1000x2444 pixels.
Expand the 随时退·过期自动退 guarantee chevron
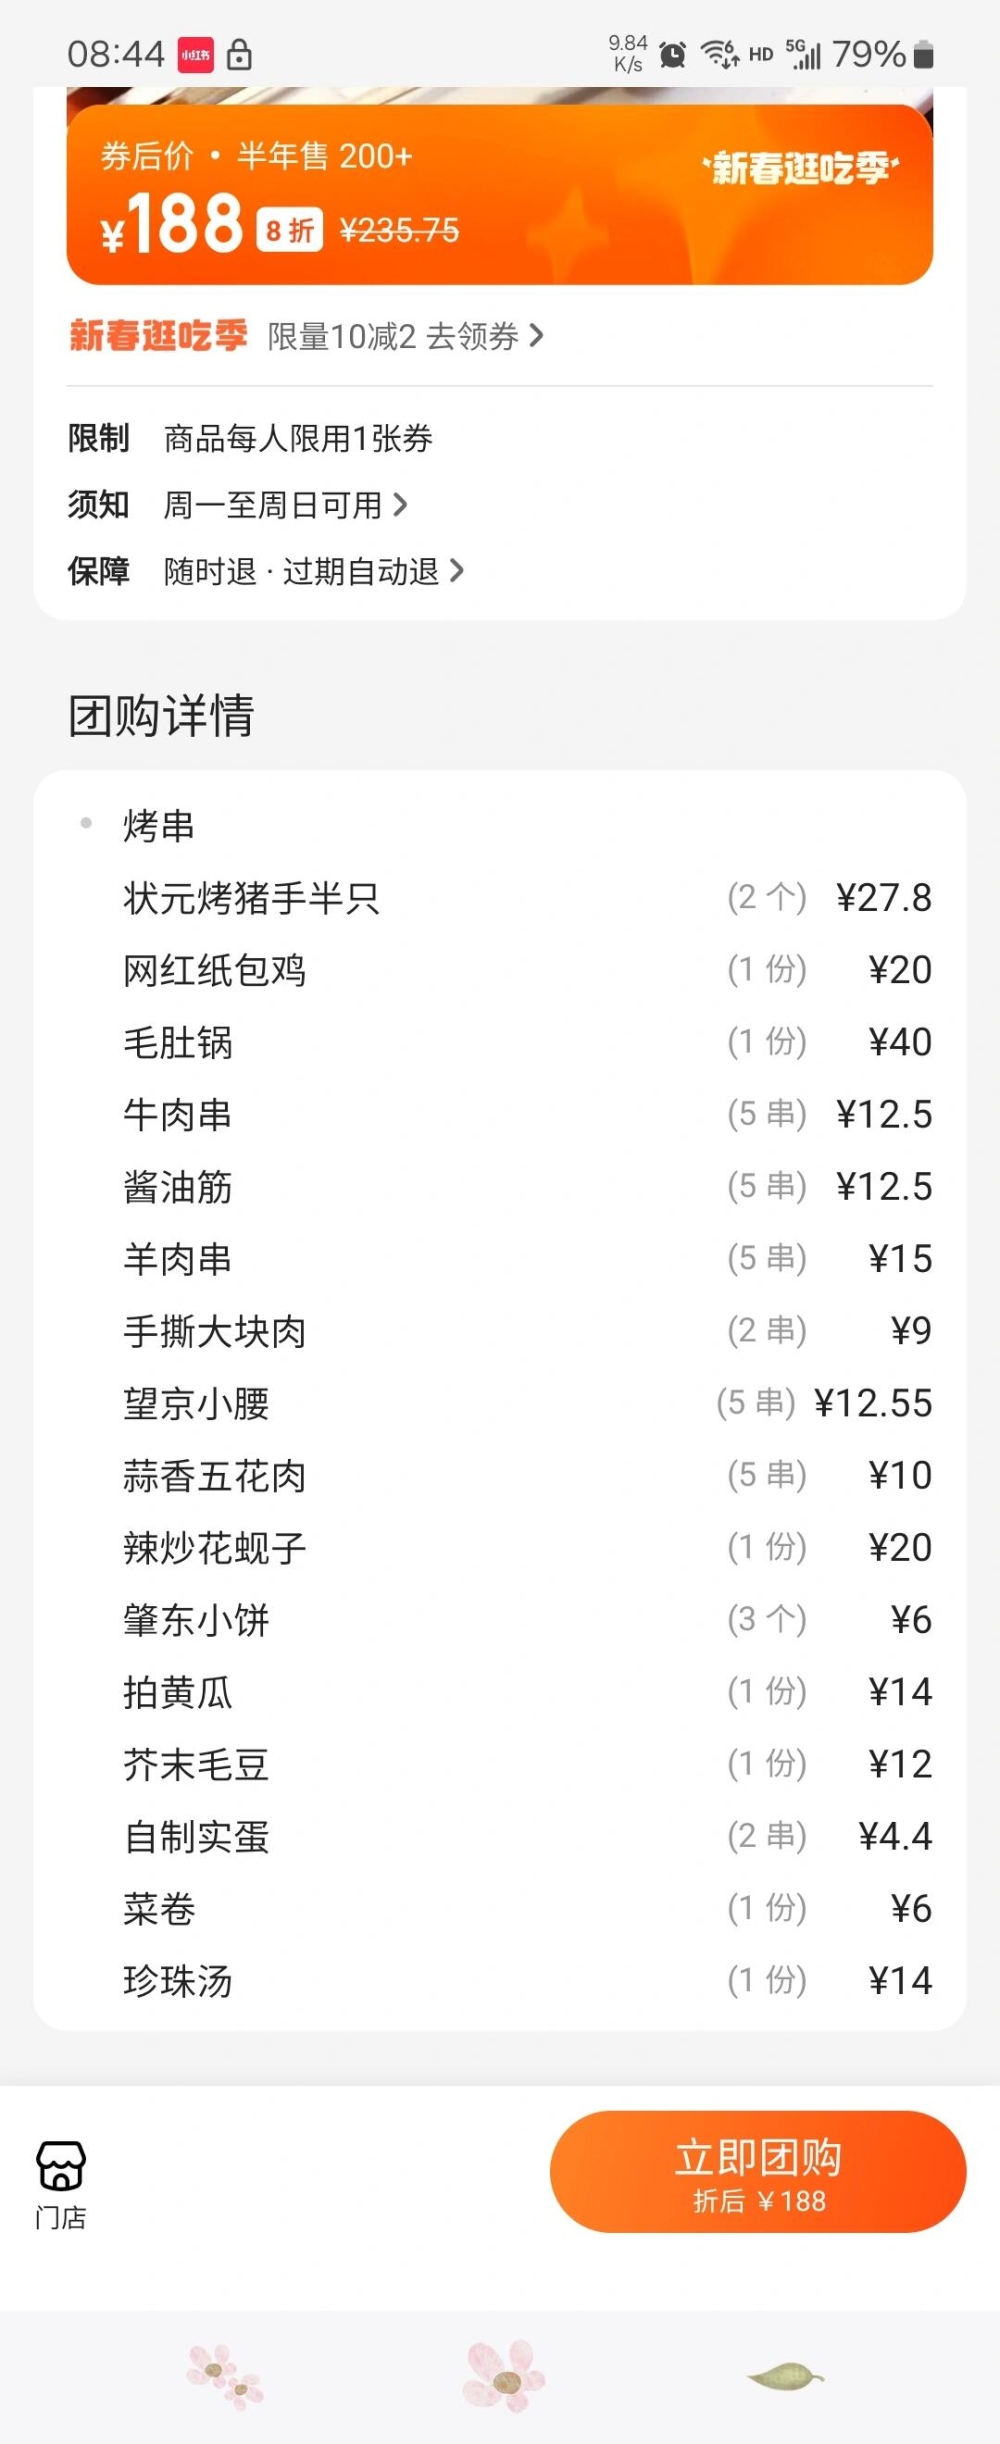[457, 571]
